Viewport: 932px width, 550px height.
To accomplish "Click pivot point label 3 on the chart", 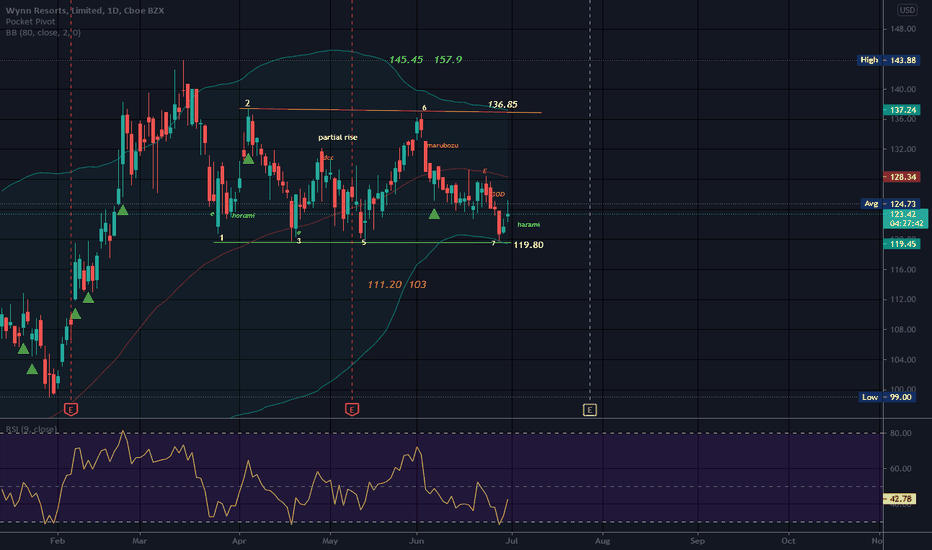I will click(299, 240).
